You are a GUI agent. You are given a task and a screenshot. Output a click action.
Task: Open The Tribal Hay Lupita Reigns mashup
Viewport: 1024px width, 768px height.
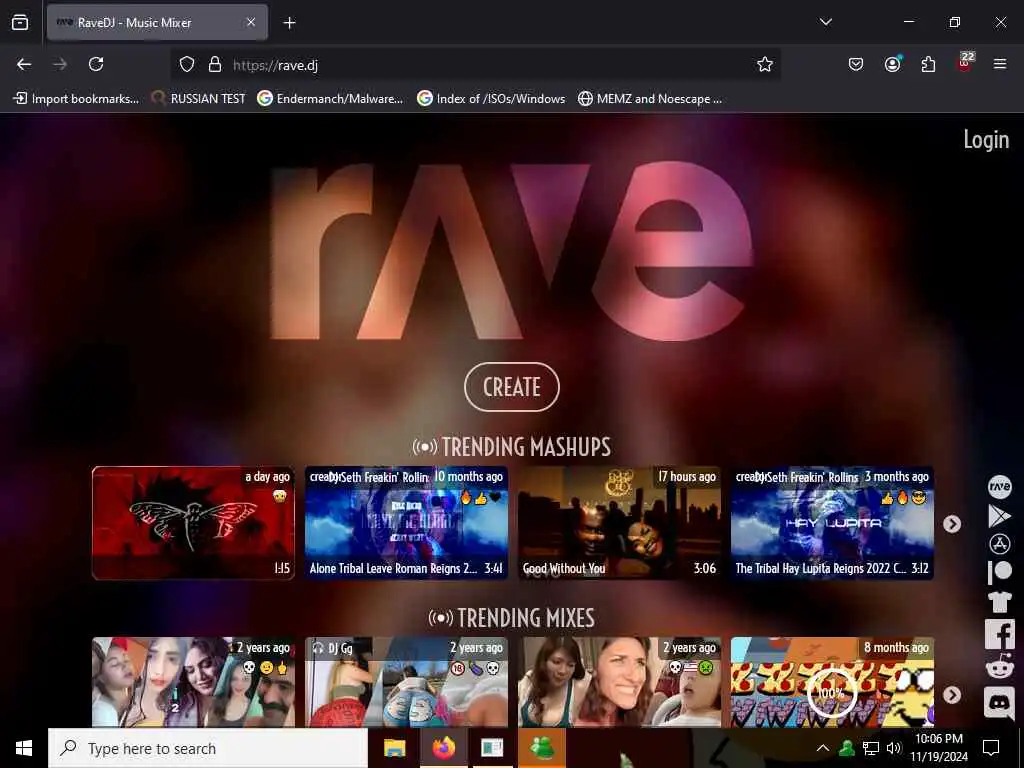click(x=832, y=522)
